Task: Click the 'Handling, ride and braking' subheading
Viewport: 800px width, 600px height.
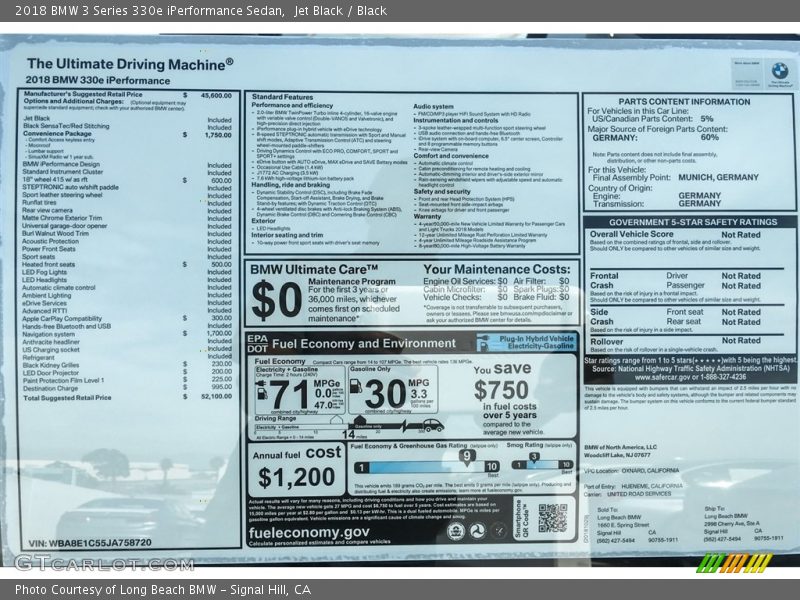Action: coord(290,185)
